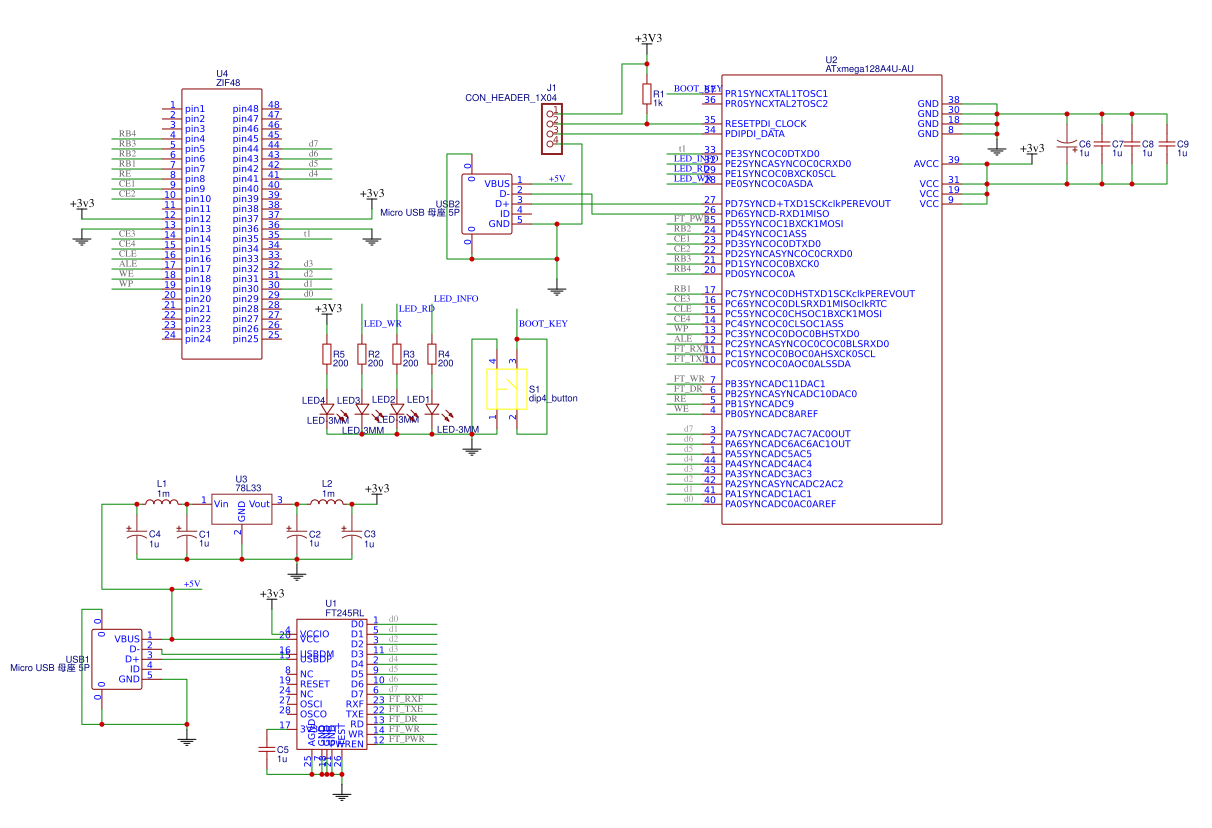Select inductor L2 on regulator output
1212x828 pixels.
327,501
